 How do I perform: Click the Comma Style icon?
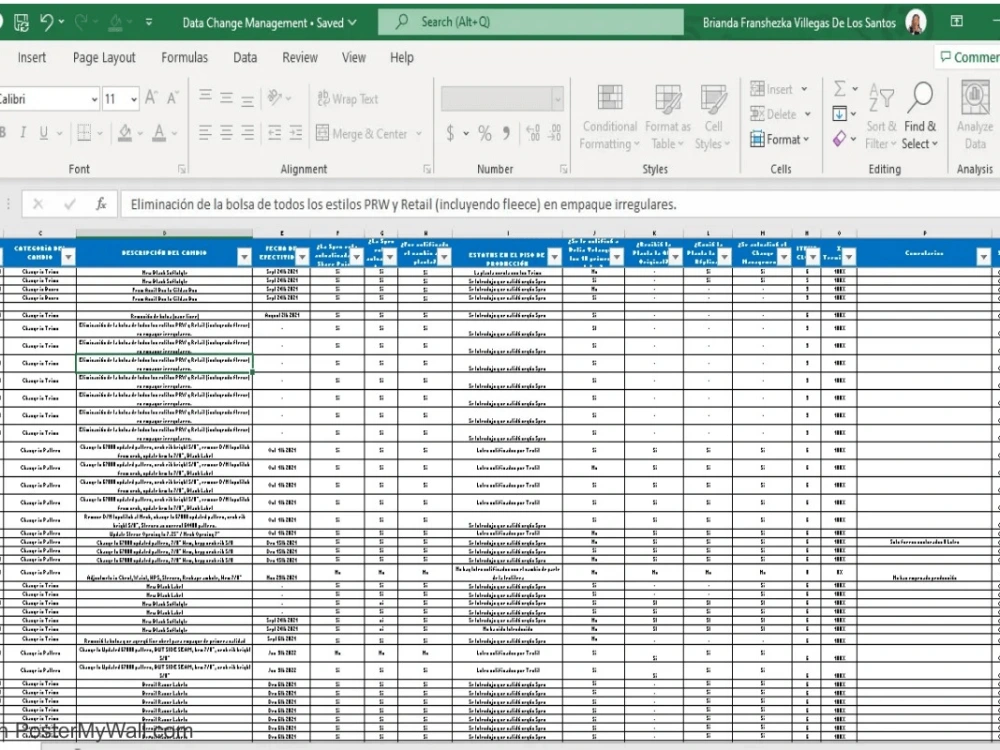pyautogui.click(x=506, y=133)
